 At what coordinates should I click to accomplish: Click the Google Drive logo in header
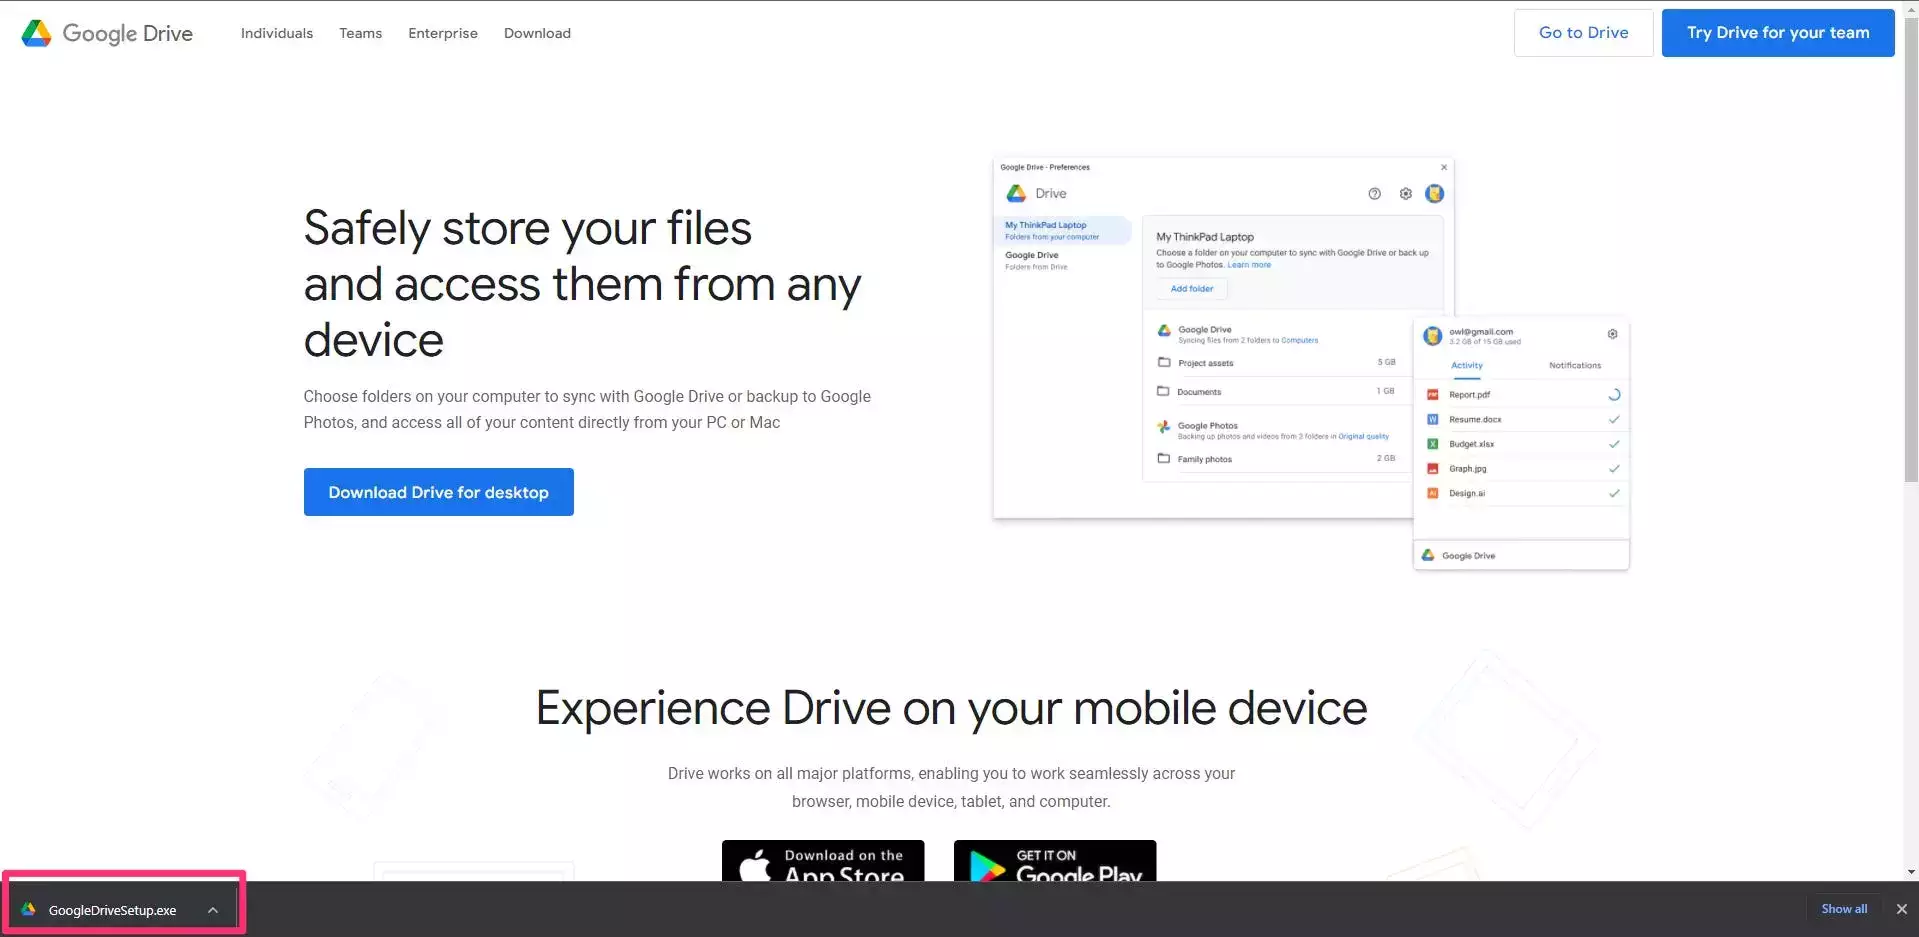[x=107, y=33]
